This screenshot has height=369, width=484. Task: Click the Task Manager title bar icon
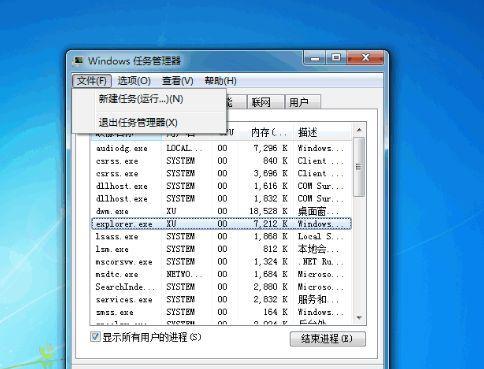pyautogui.click(x=79, y=61)
